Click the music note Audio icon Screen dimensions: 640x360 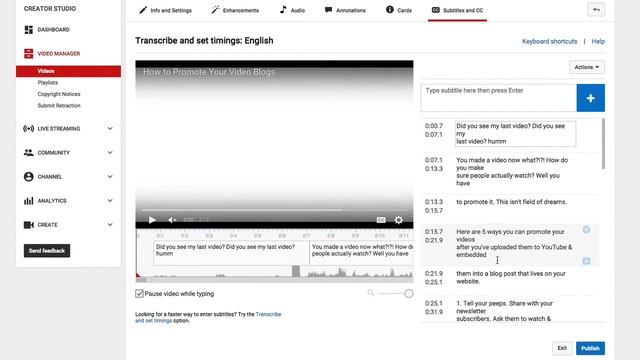coord(283,9)
